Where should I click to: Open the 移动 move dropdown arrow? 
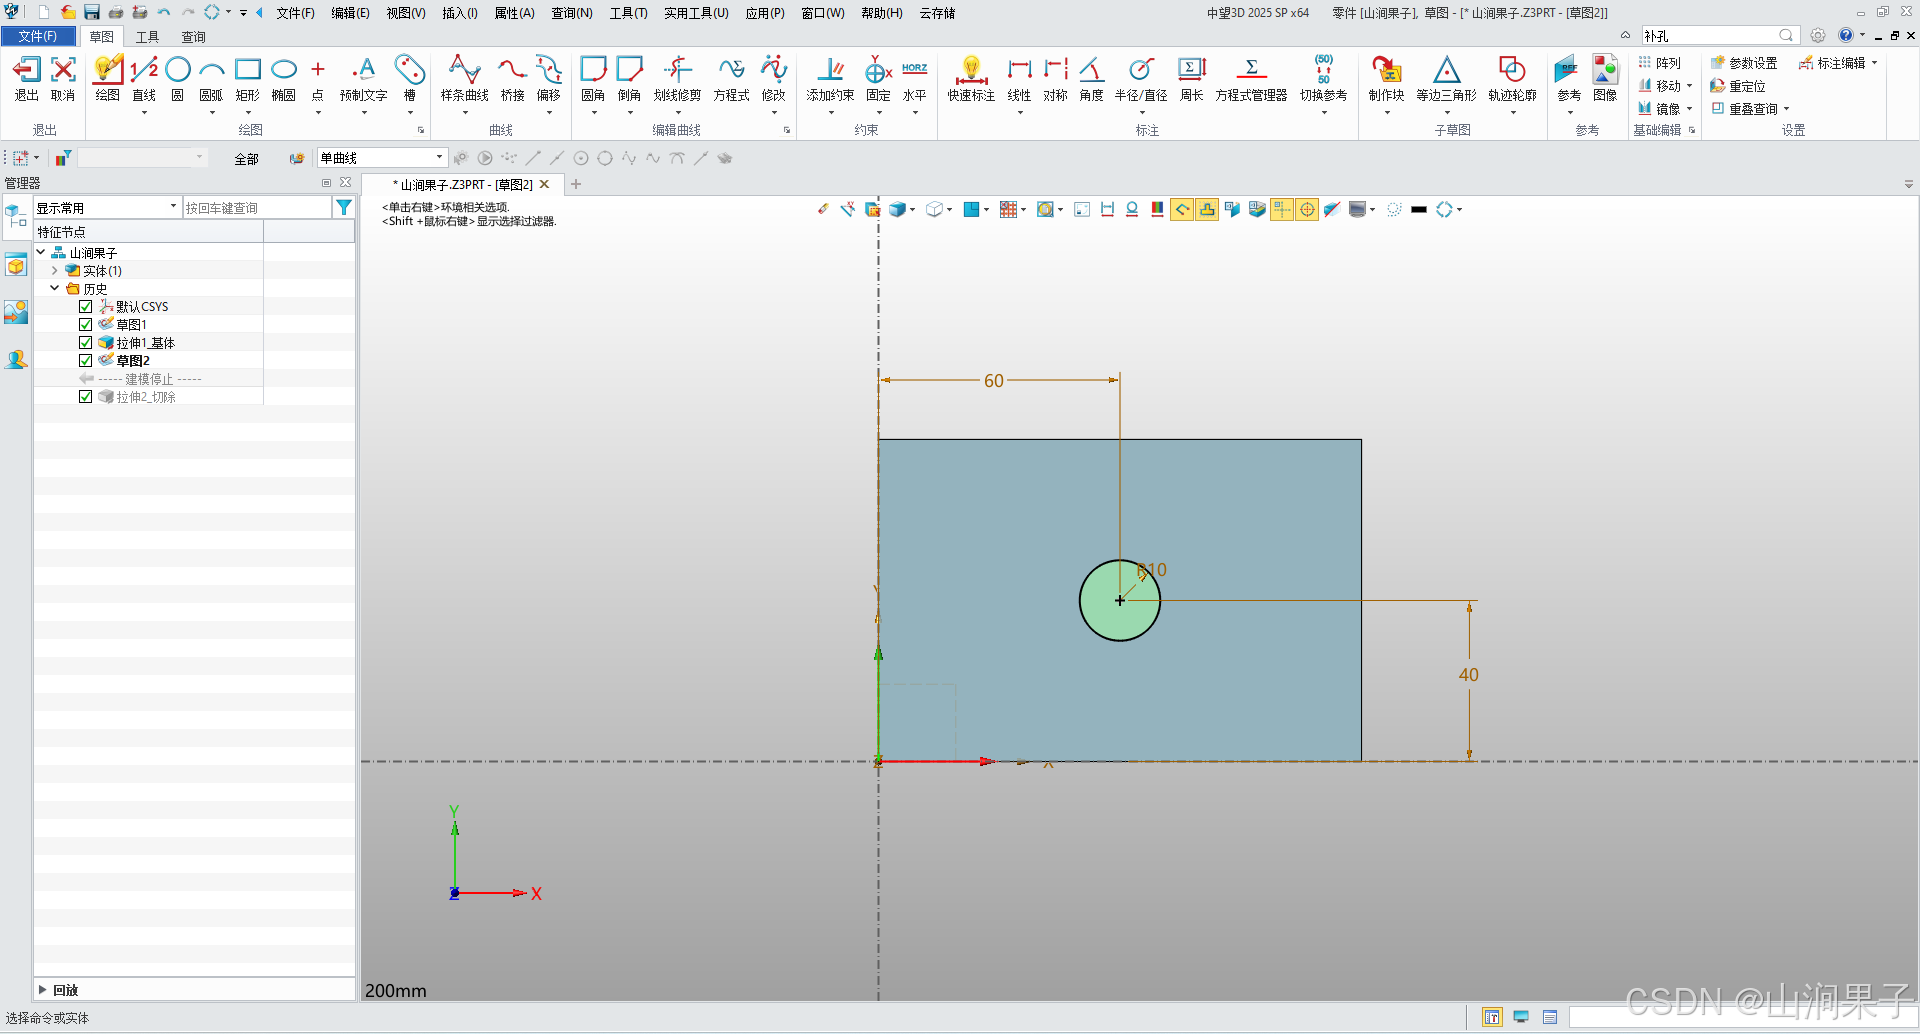(x=1690, y=86)
